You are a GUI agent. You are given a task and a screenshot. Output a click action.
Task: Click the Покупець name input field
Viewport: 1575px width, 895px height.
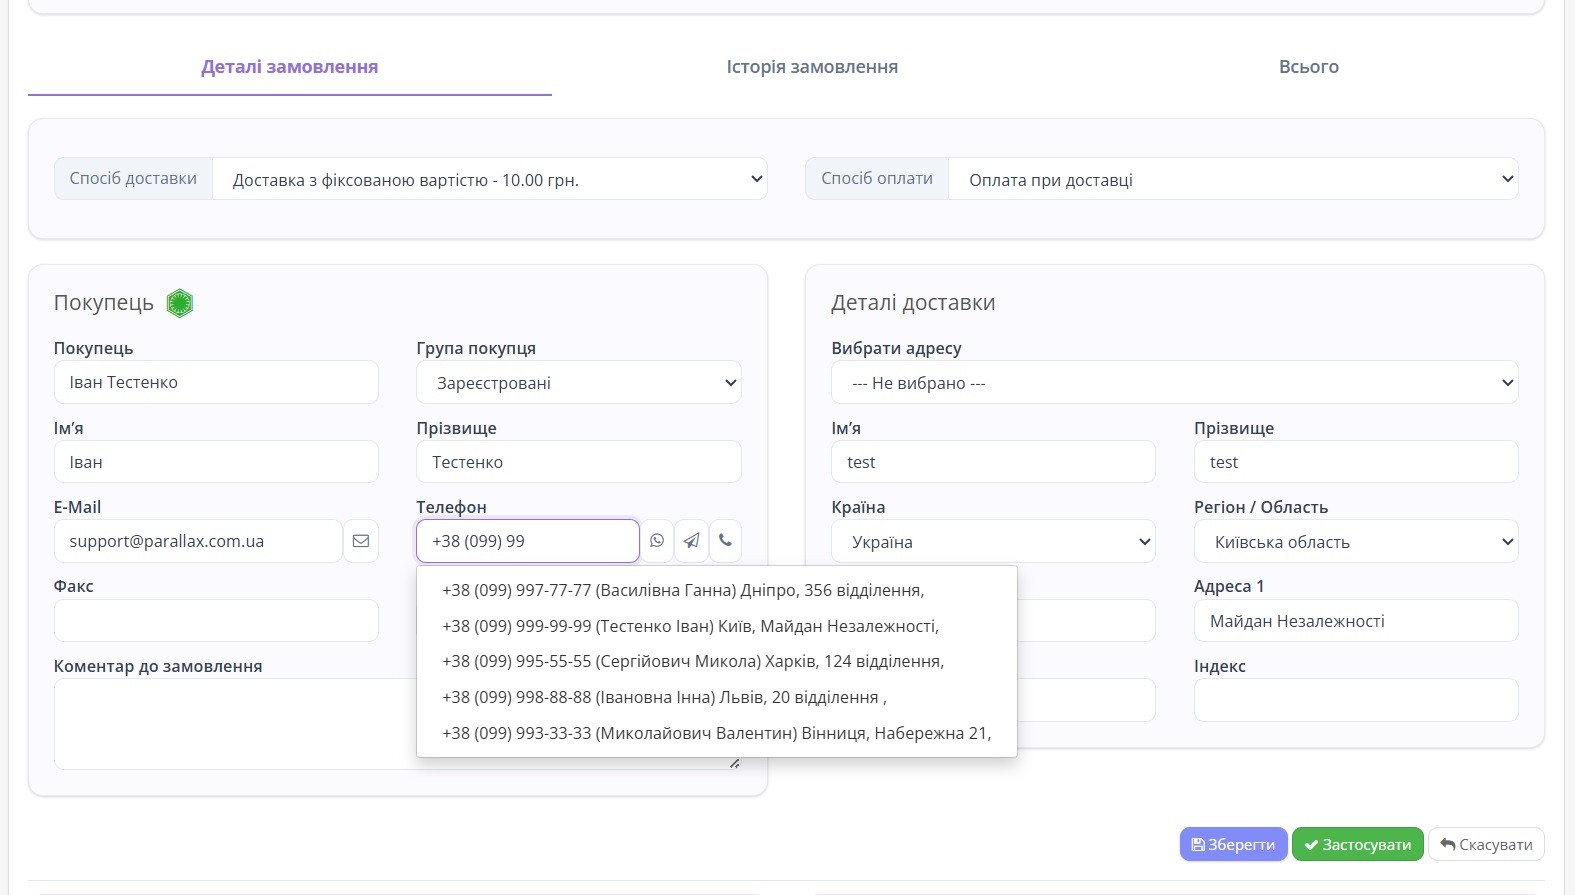216,382
